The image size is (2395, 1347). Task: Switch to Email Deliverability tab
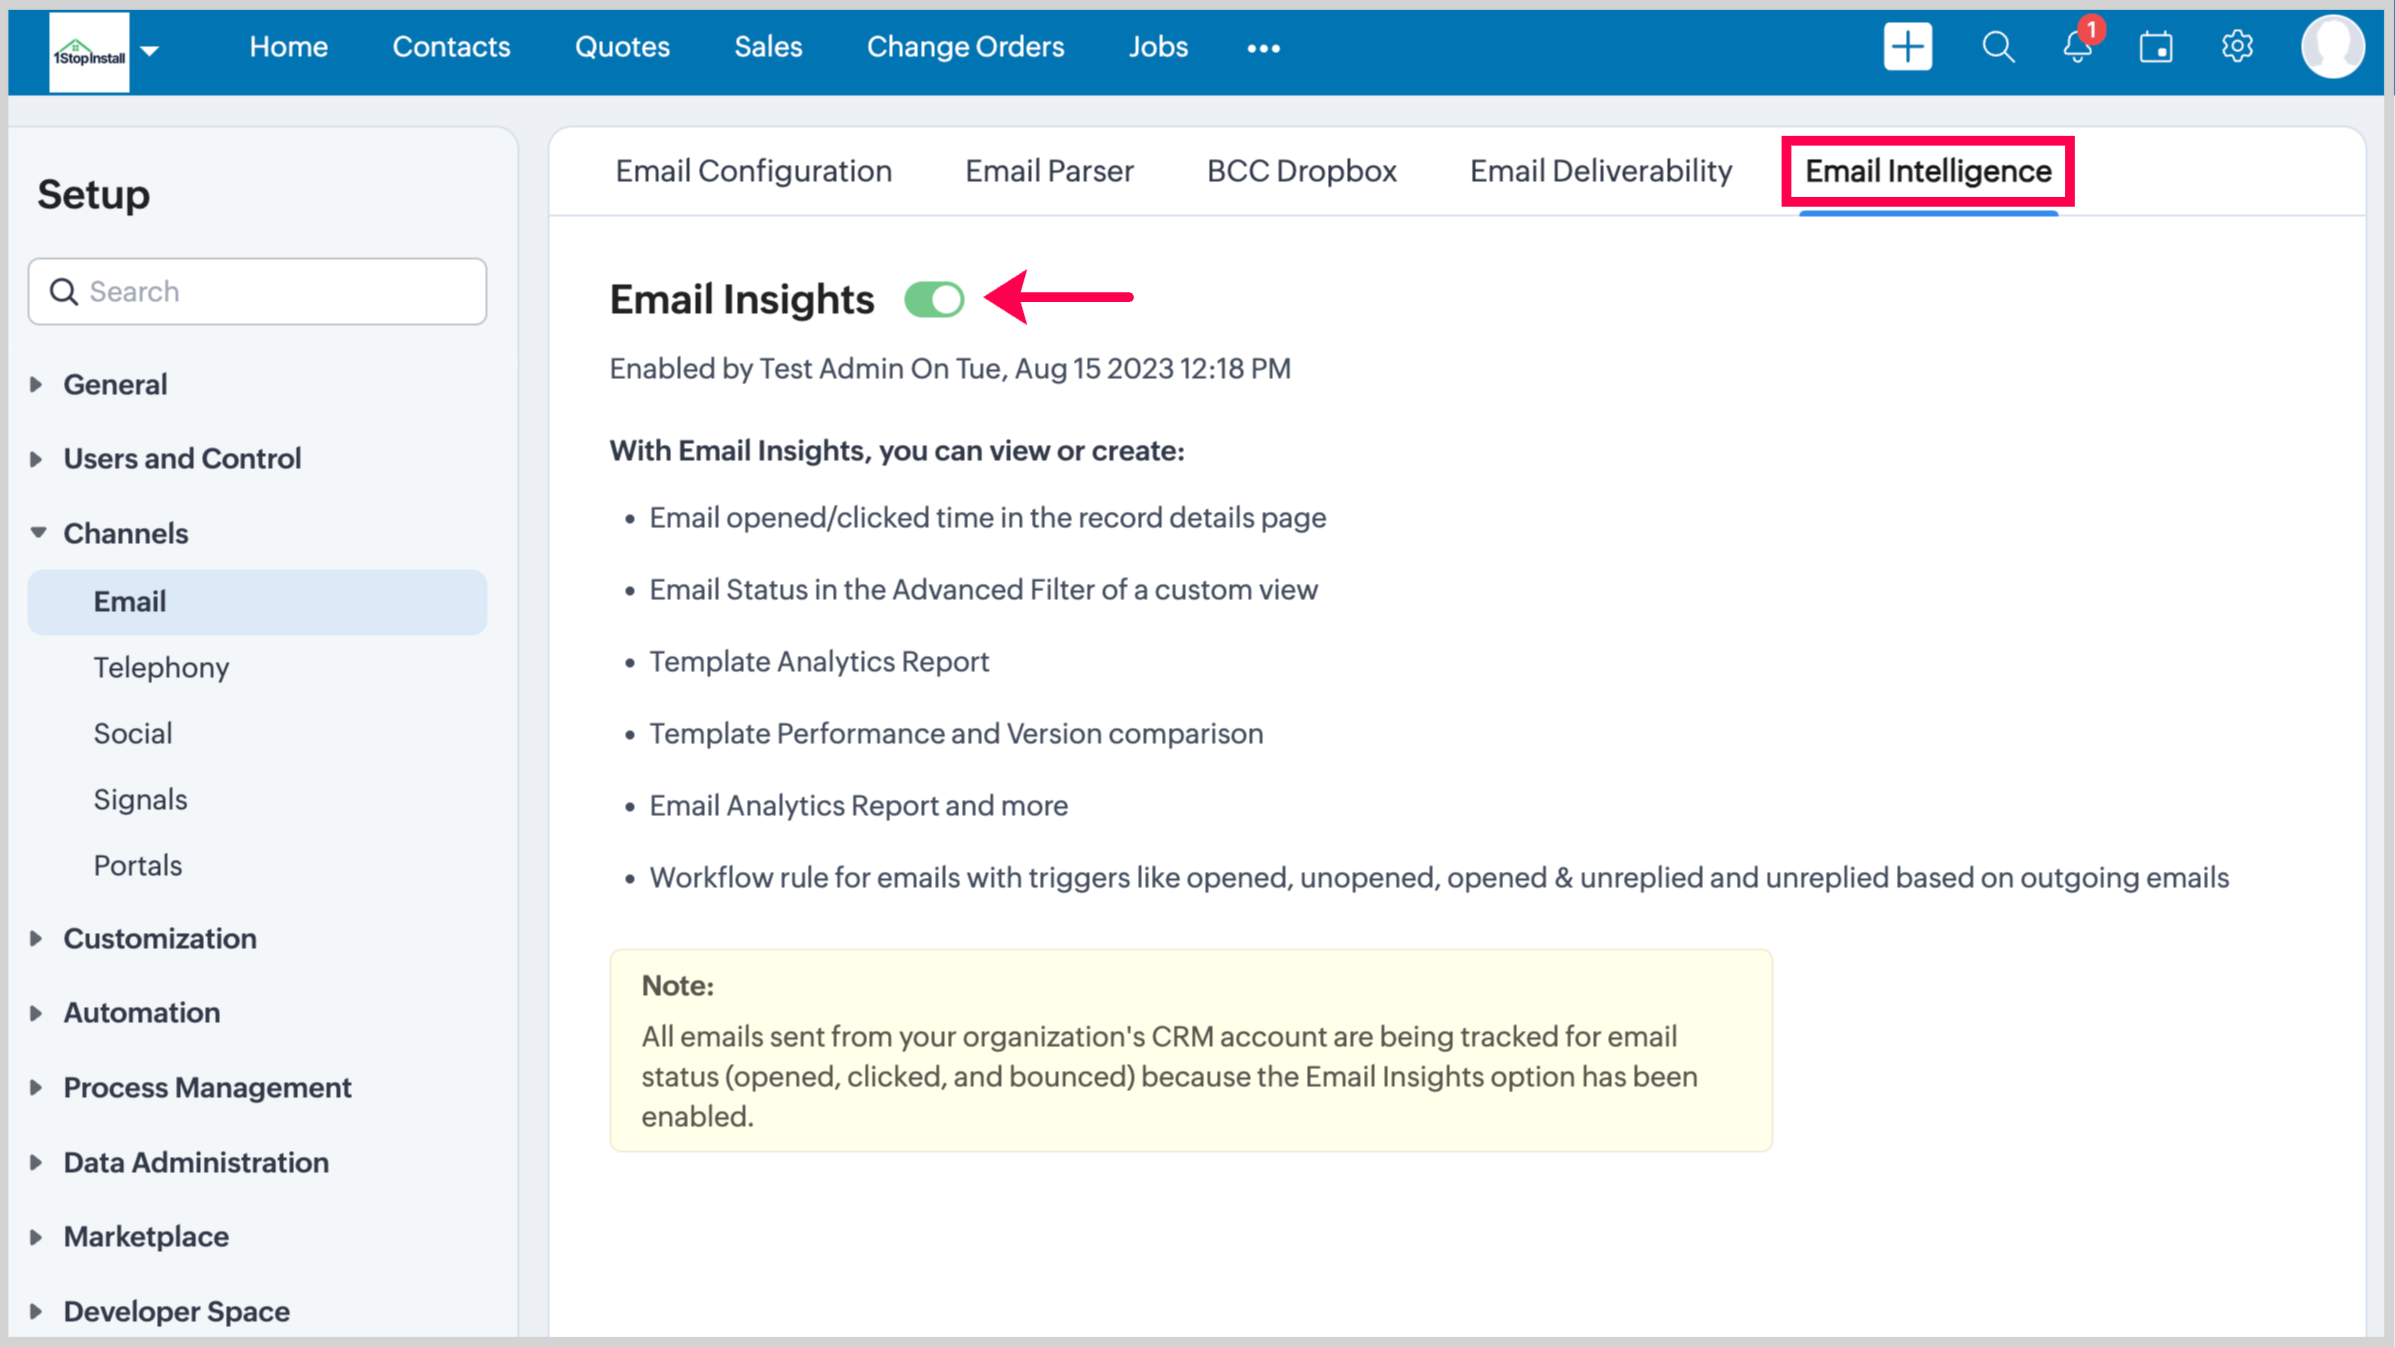[1600, 171]
